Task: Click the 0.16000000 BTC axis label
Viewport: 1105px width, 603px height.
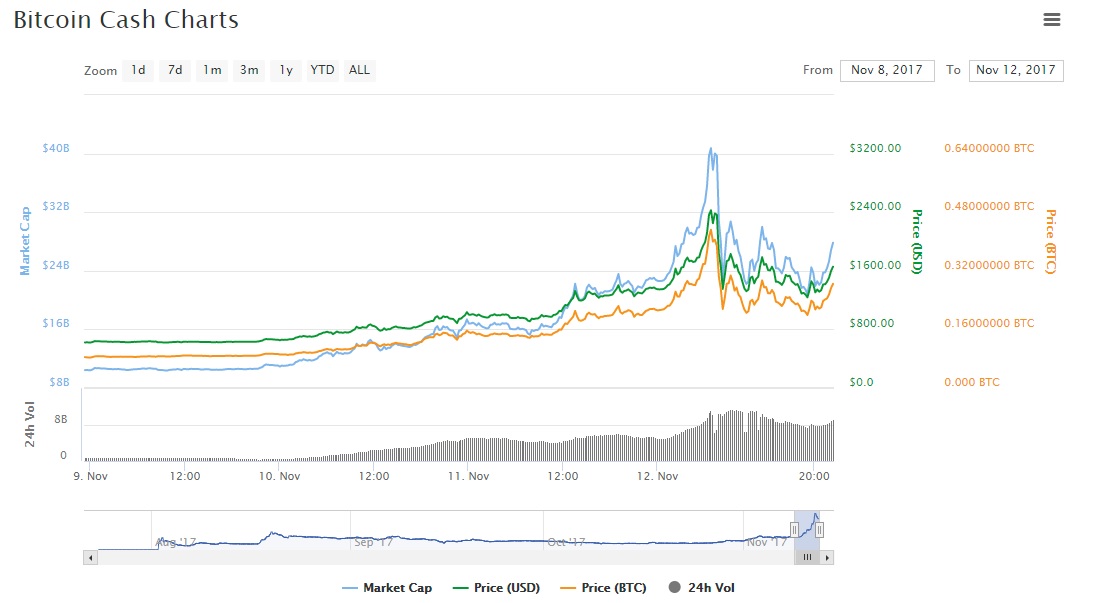Action: coord(989,323)
